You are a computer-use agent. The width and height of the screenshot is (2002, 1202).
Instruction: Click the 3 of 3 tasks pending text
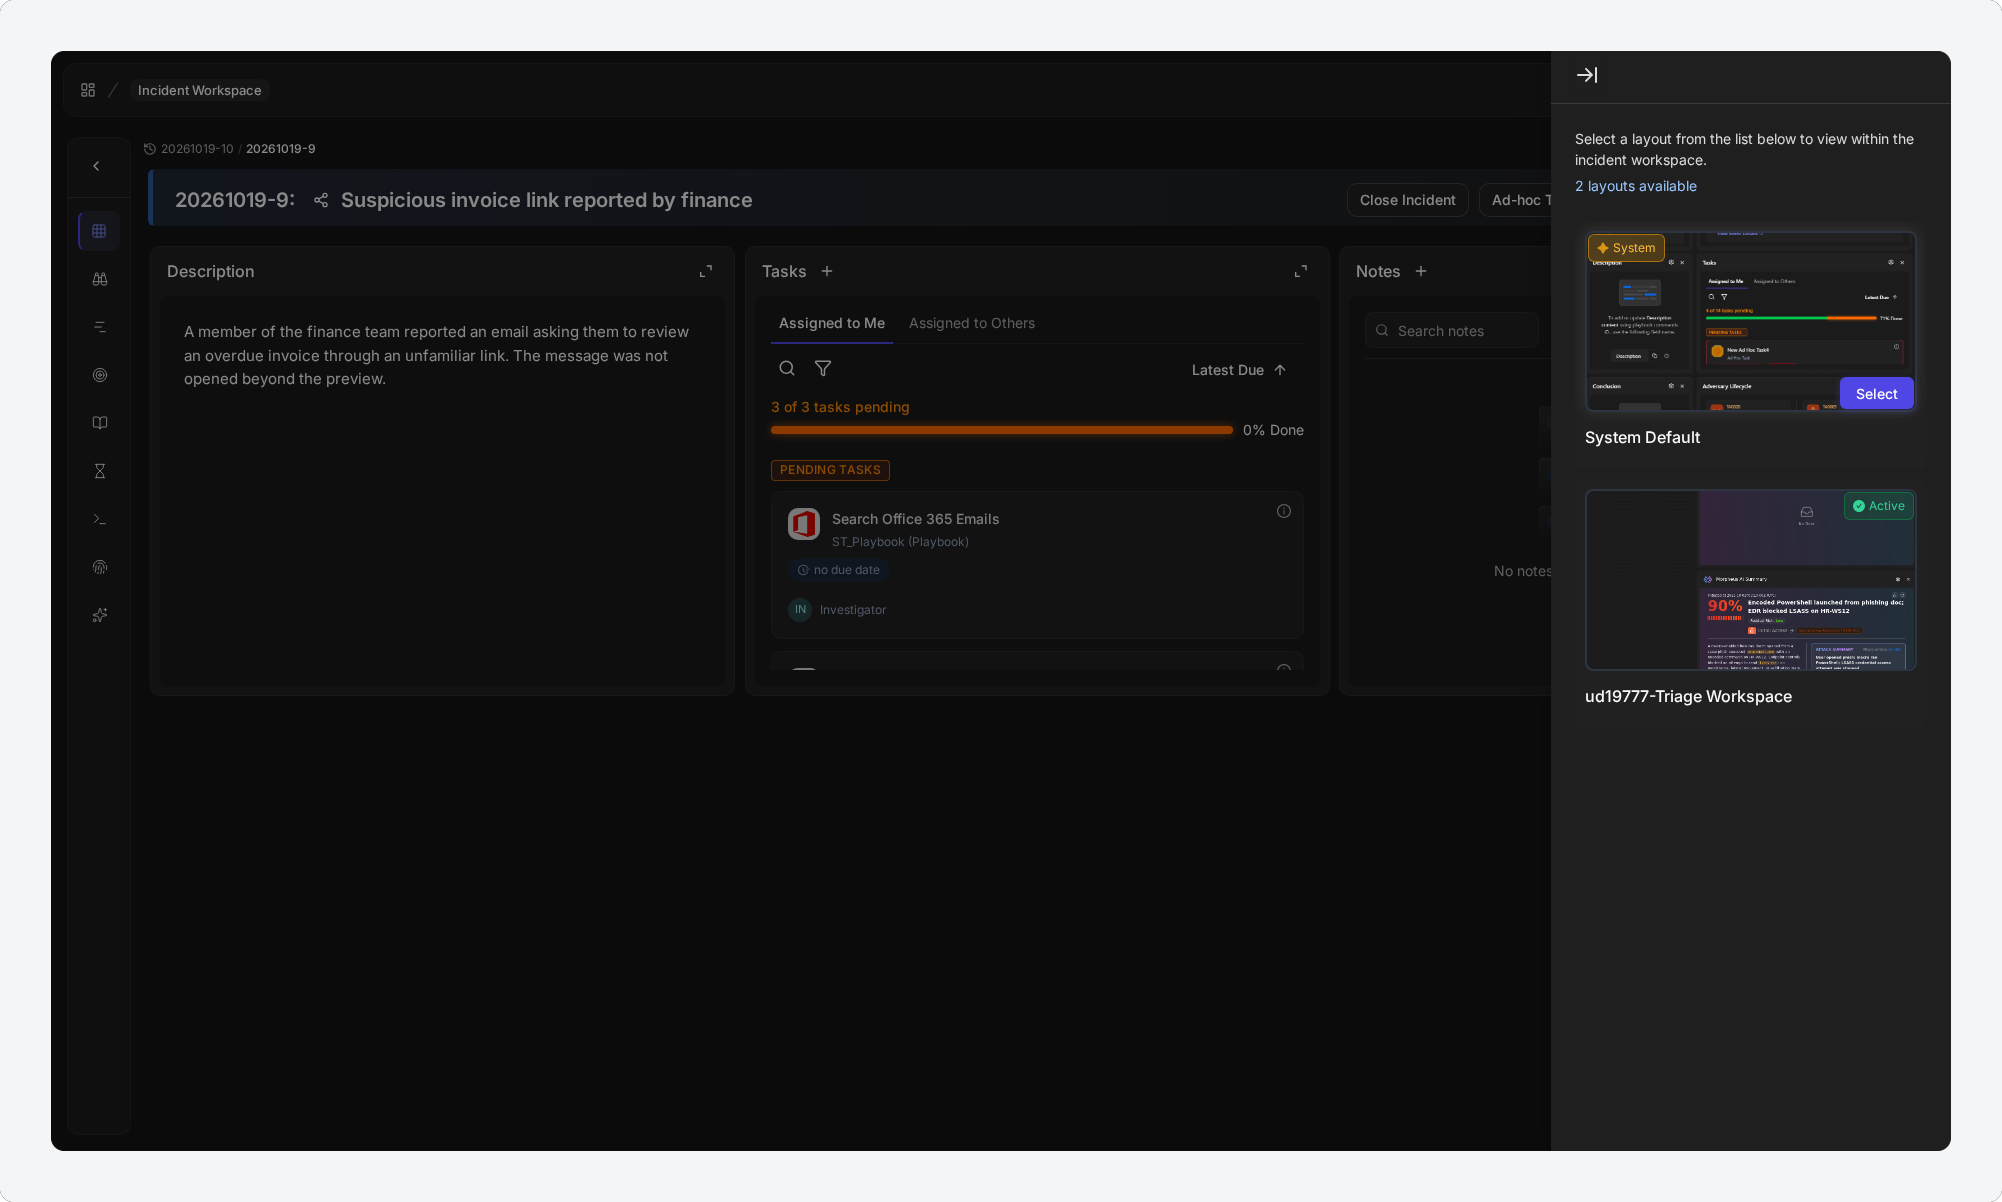[x=840, y=407]
